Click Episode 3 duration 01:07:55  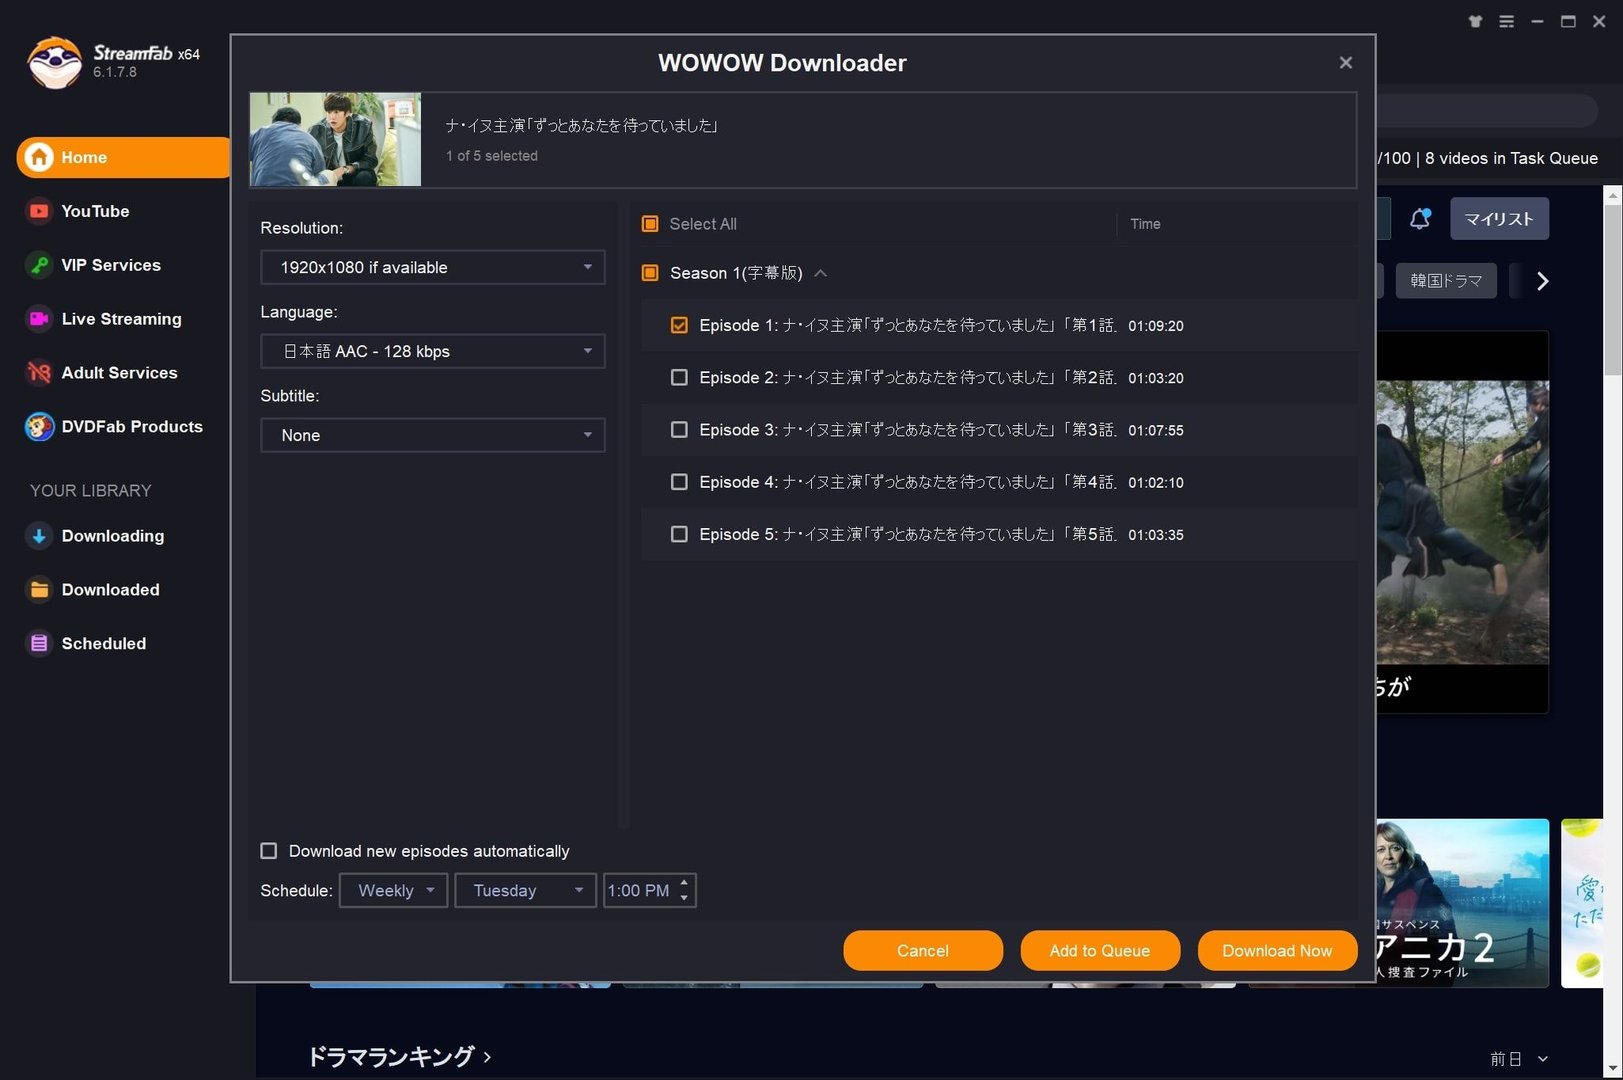tap(1155, 430)
